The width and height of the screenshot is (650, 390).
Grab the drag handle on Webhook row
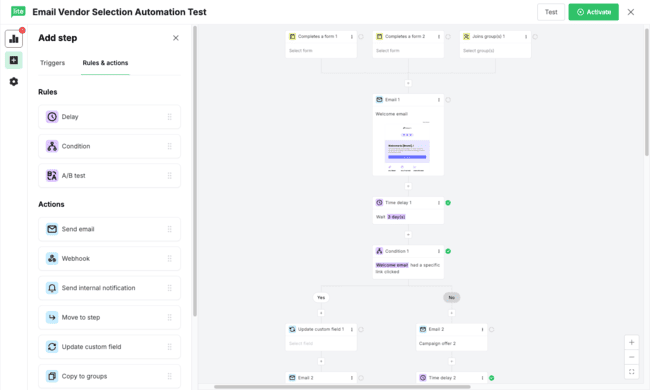pyautogui.click(x=170, y=259)
